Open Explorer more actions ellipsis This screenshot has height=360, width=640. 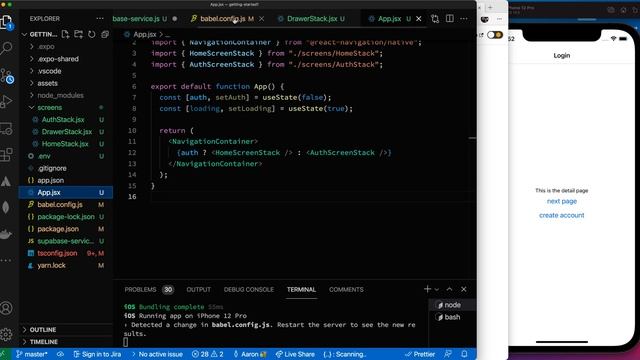[x=100, y=18]
